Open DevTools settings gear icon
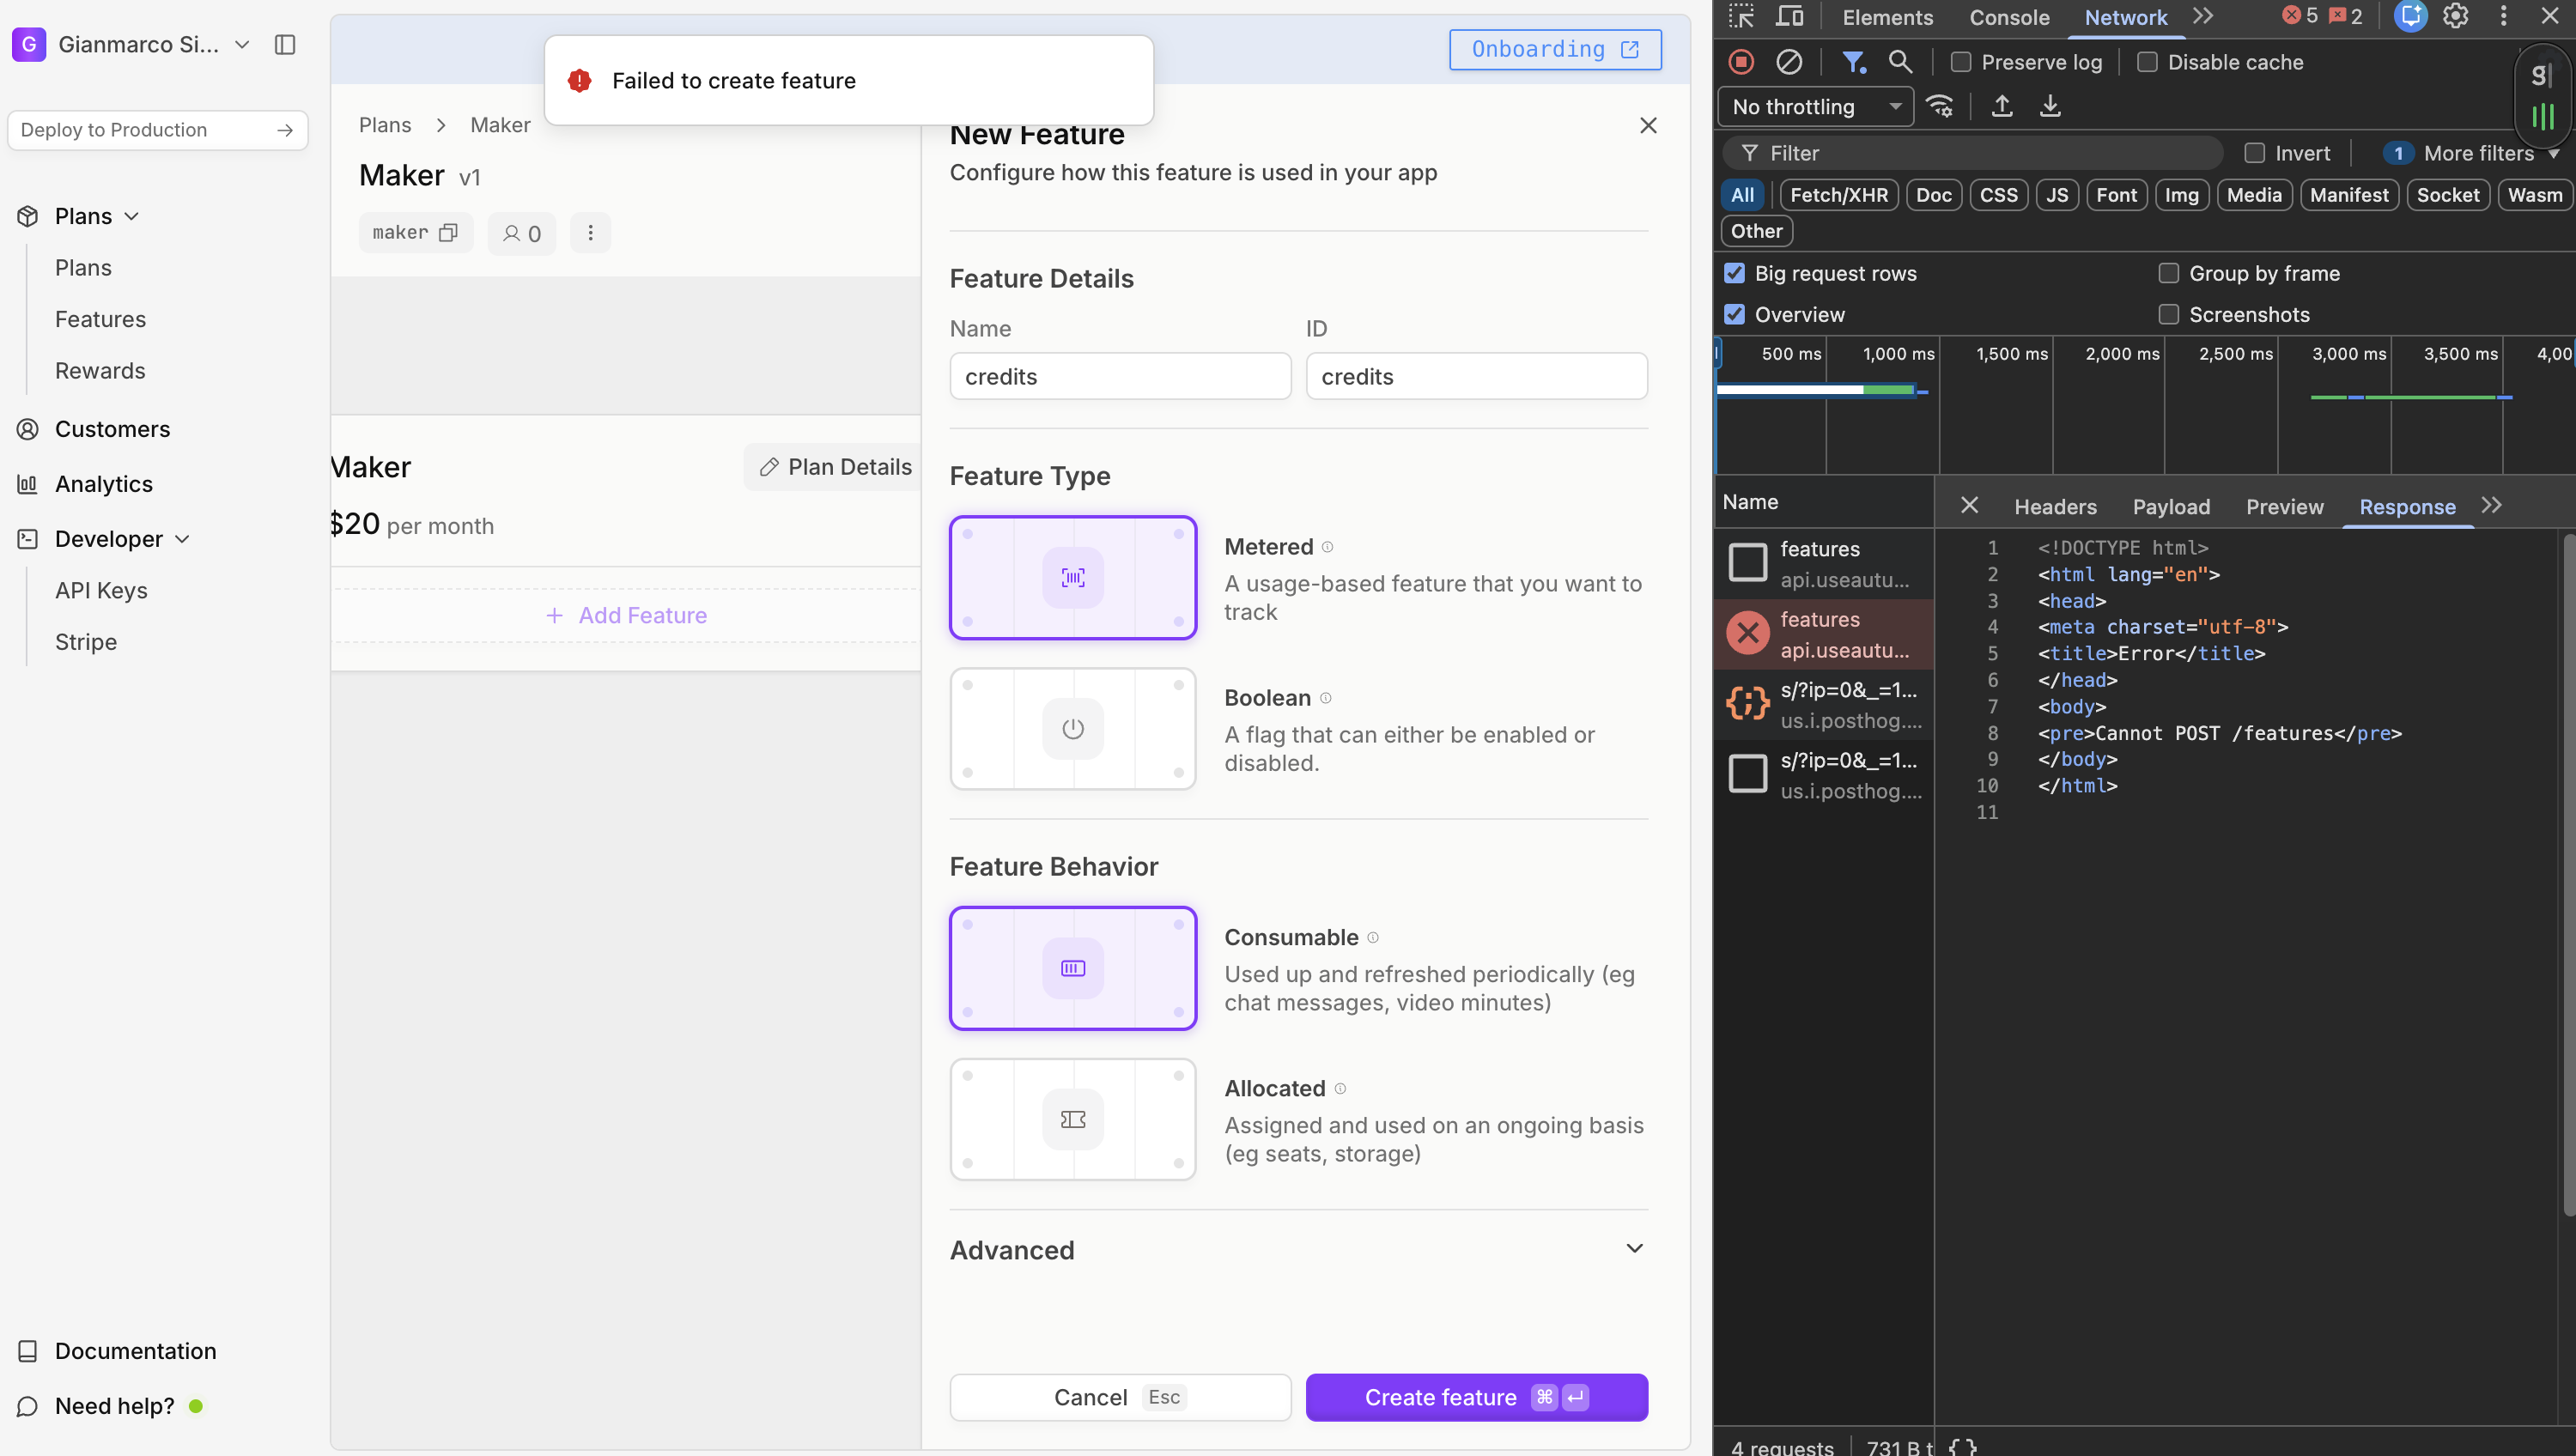This screenshot has width=2576, height=1456. tap(2456, 16)
